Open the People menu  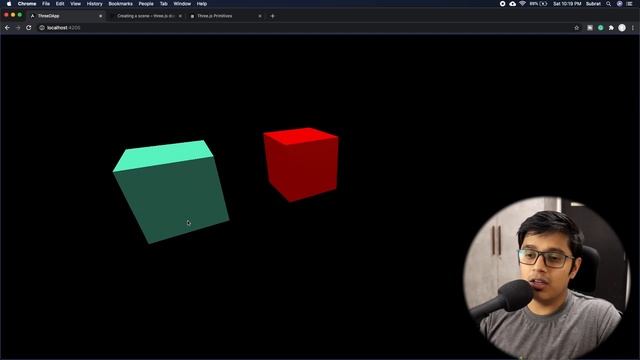coord(146,4)
